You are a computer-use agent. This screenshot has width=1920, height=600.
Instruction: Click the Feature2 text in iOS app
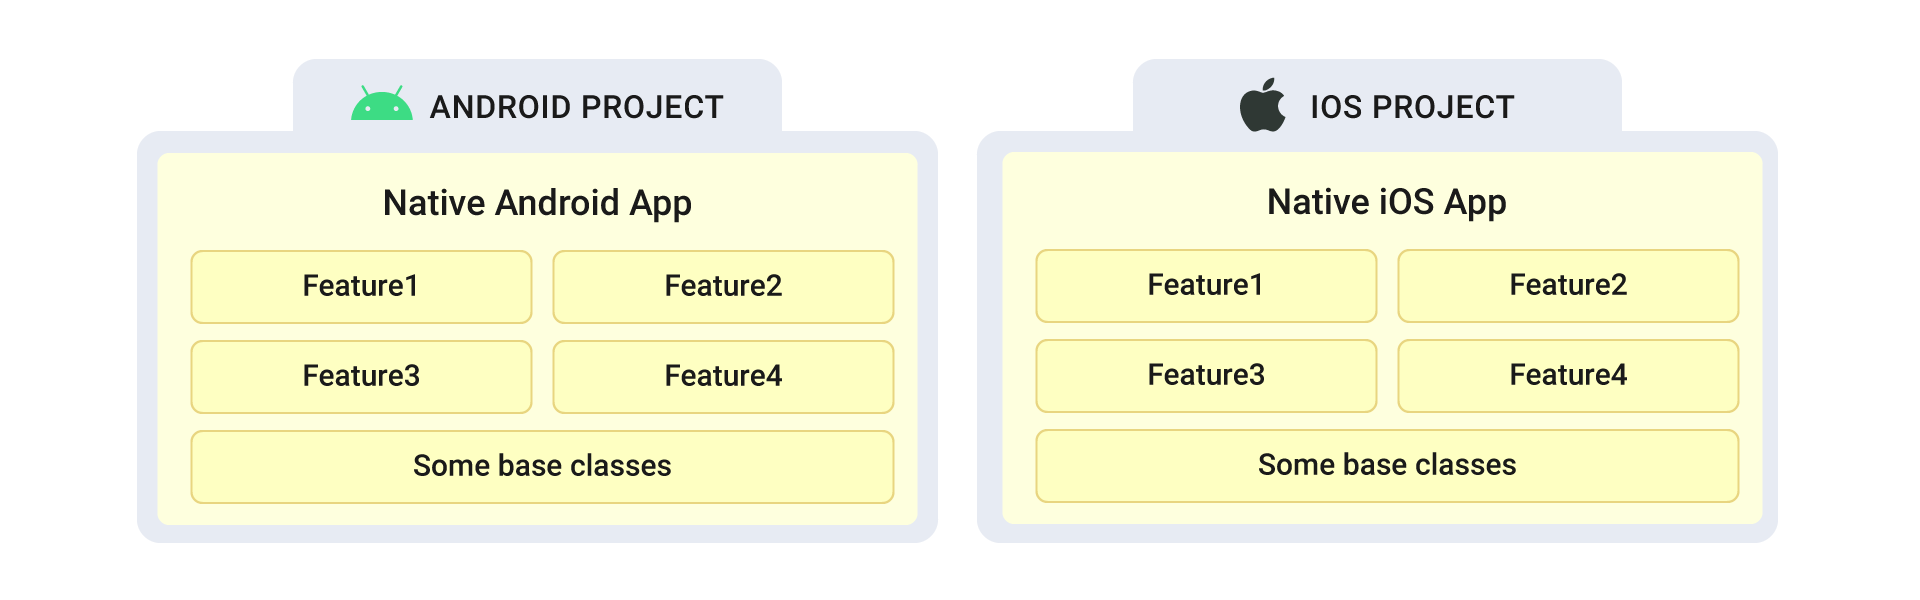(1568, 285)
